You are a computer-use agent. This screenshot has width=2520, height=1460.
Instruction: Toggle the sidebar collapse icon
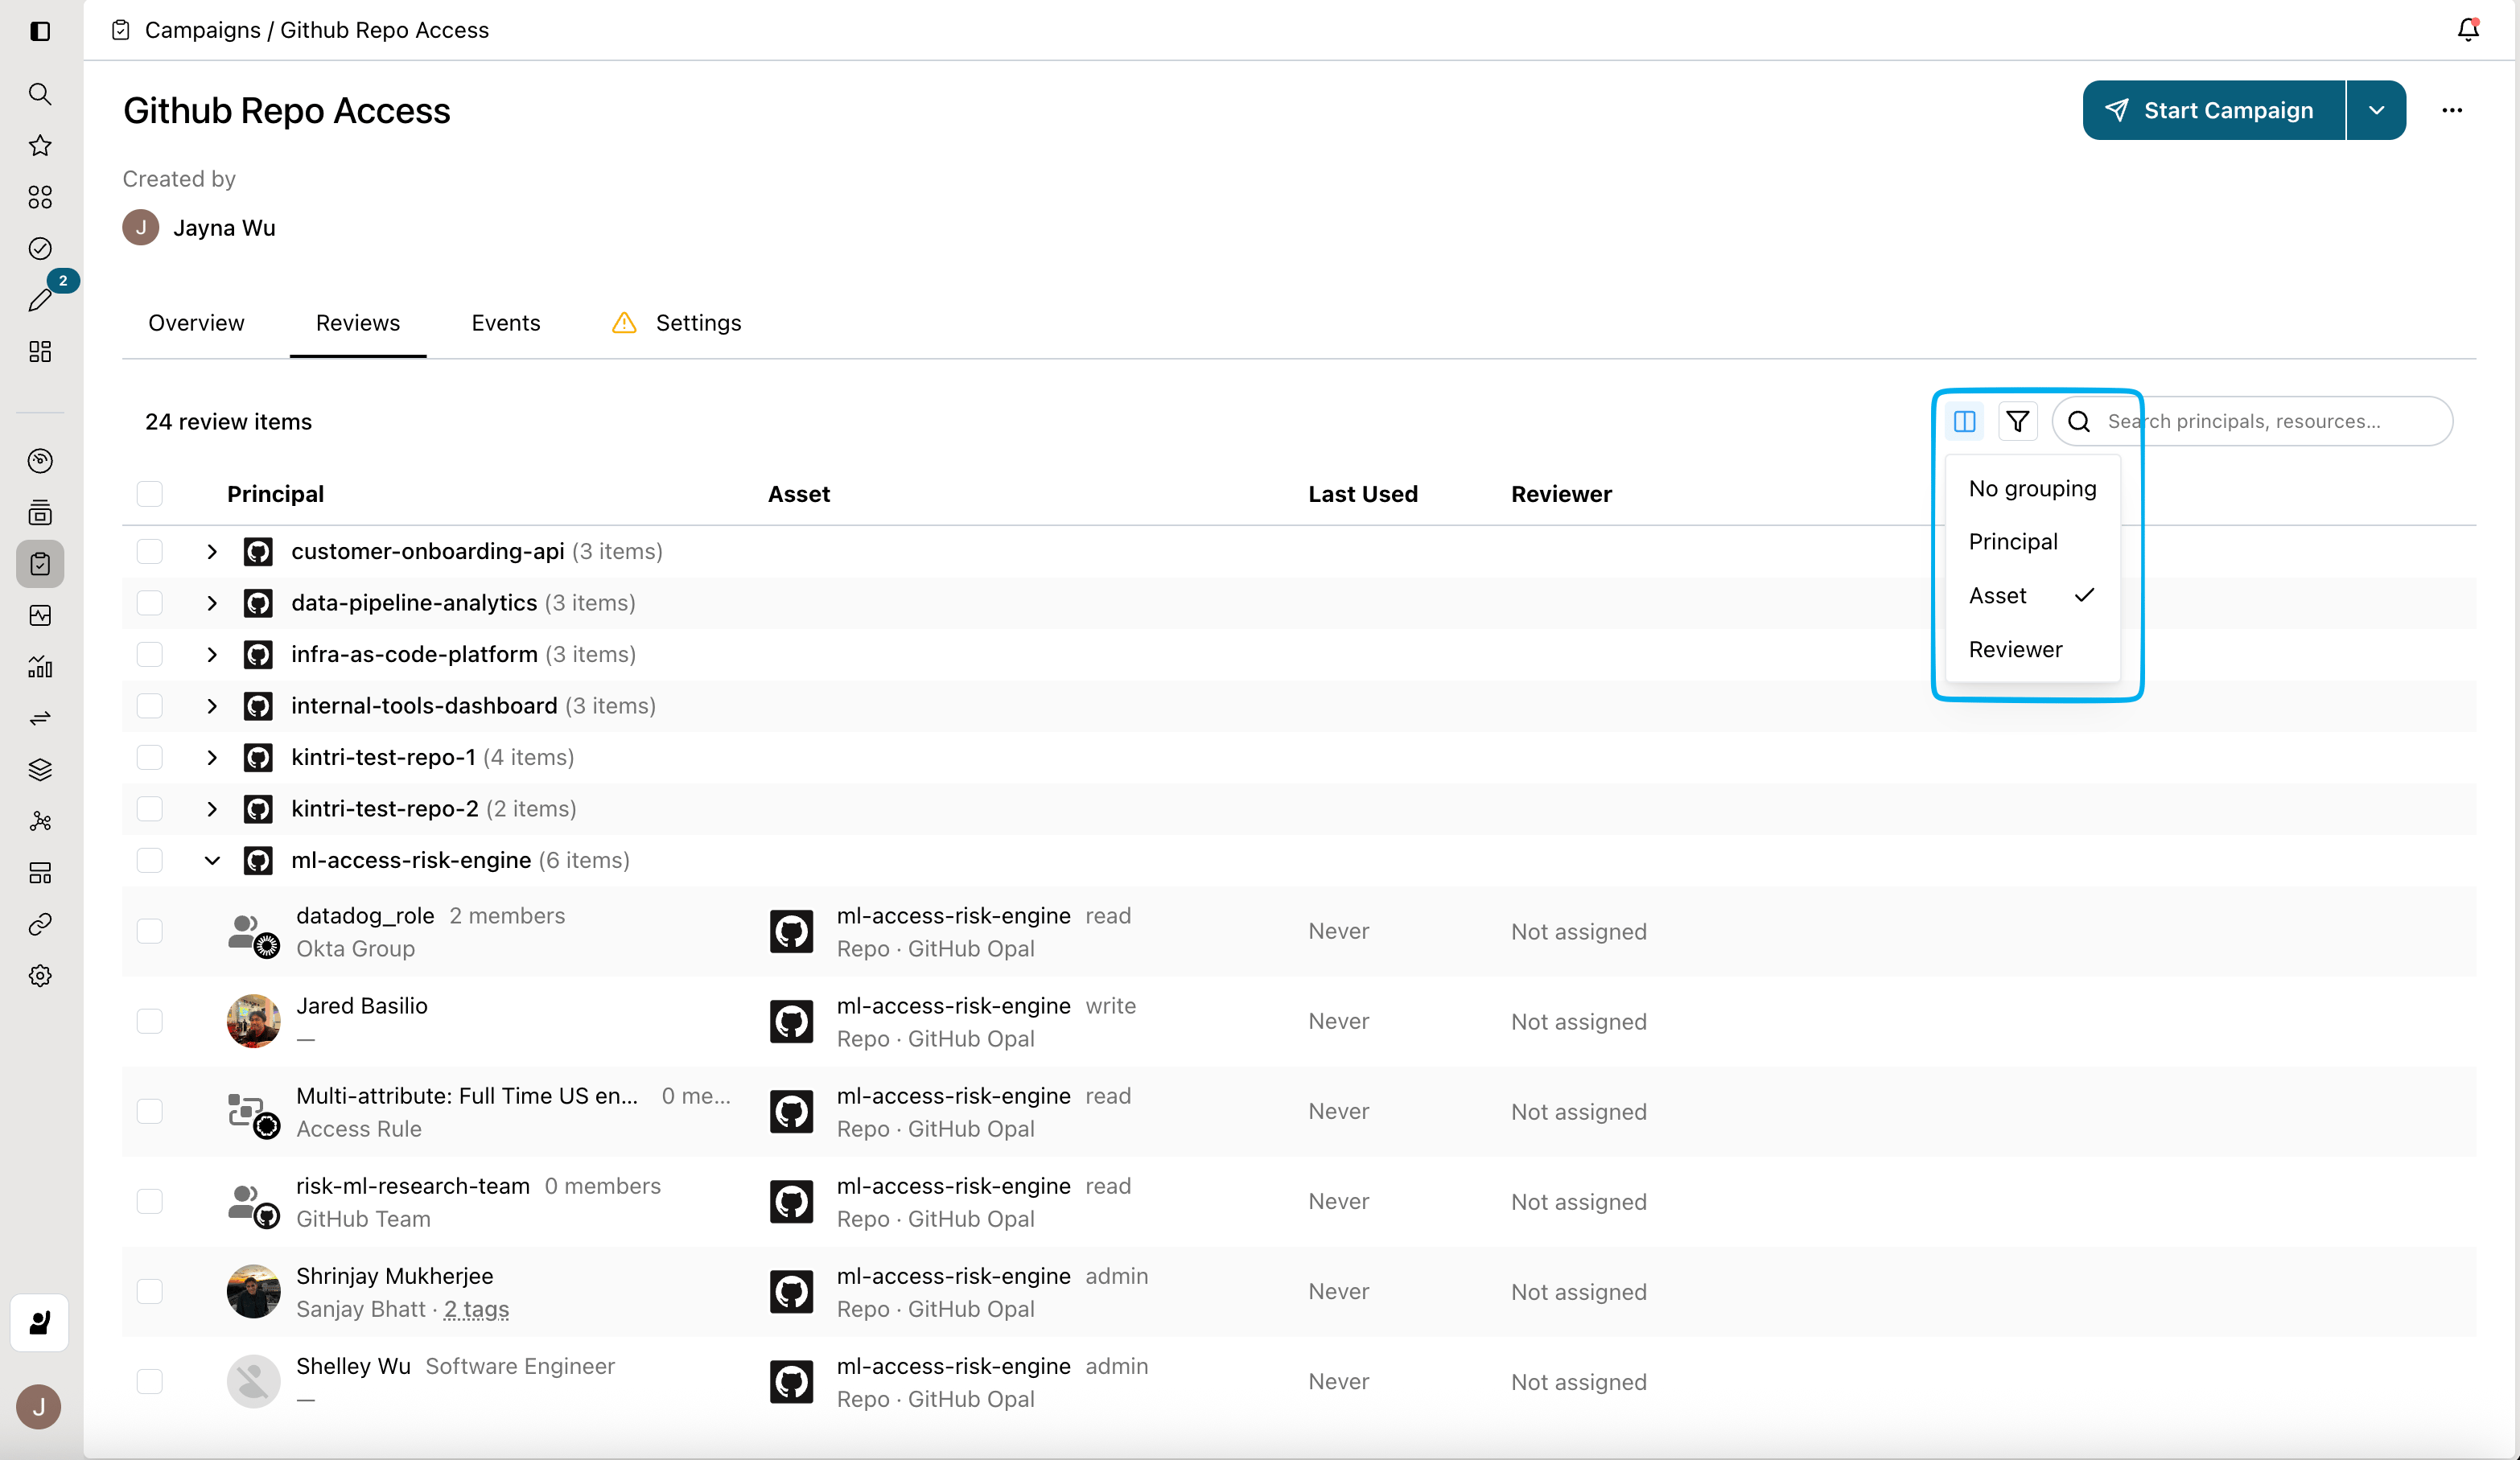point(40,31)
